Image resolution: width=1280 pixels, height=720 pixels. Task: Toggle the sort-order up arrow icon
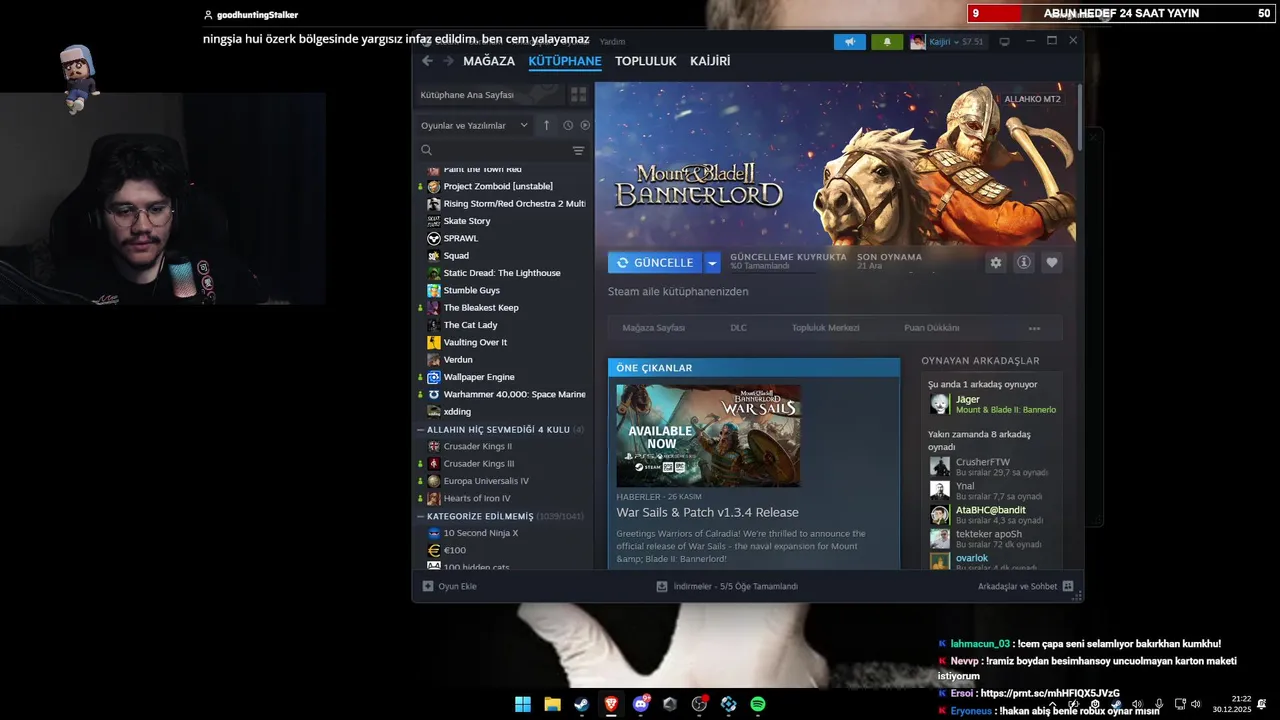(546, 125)
